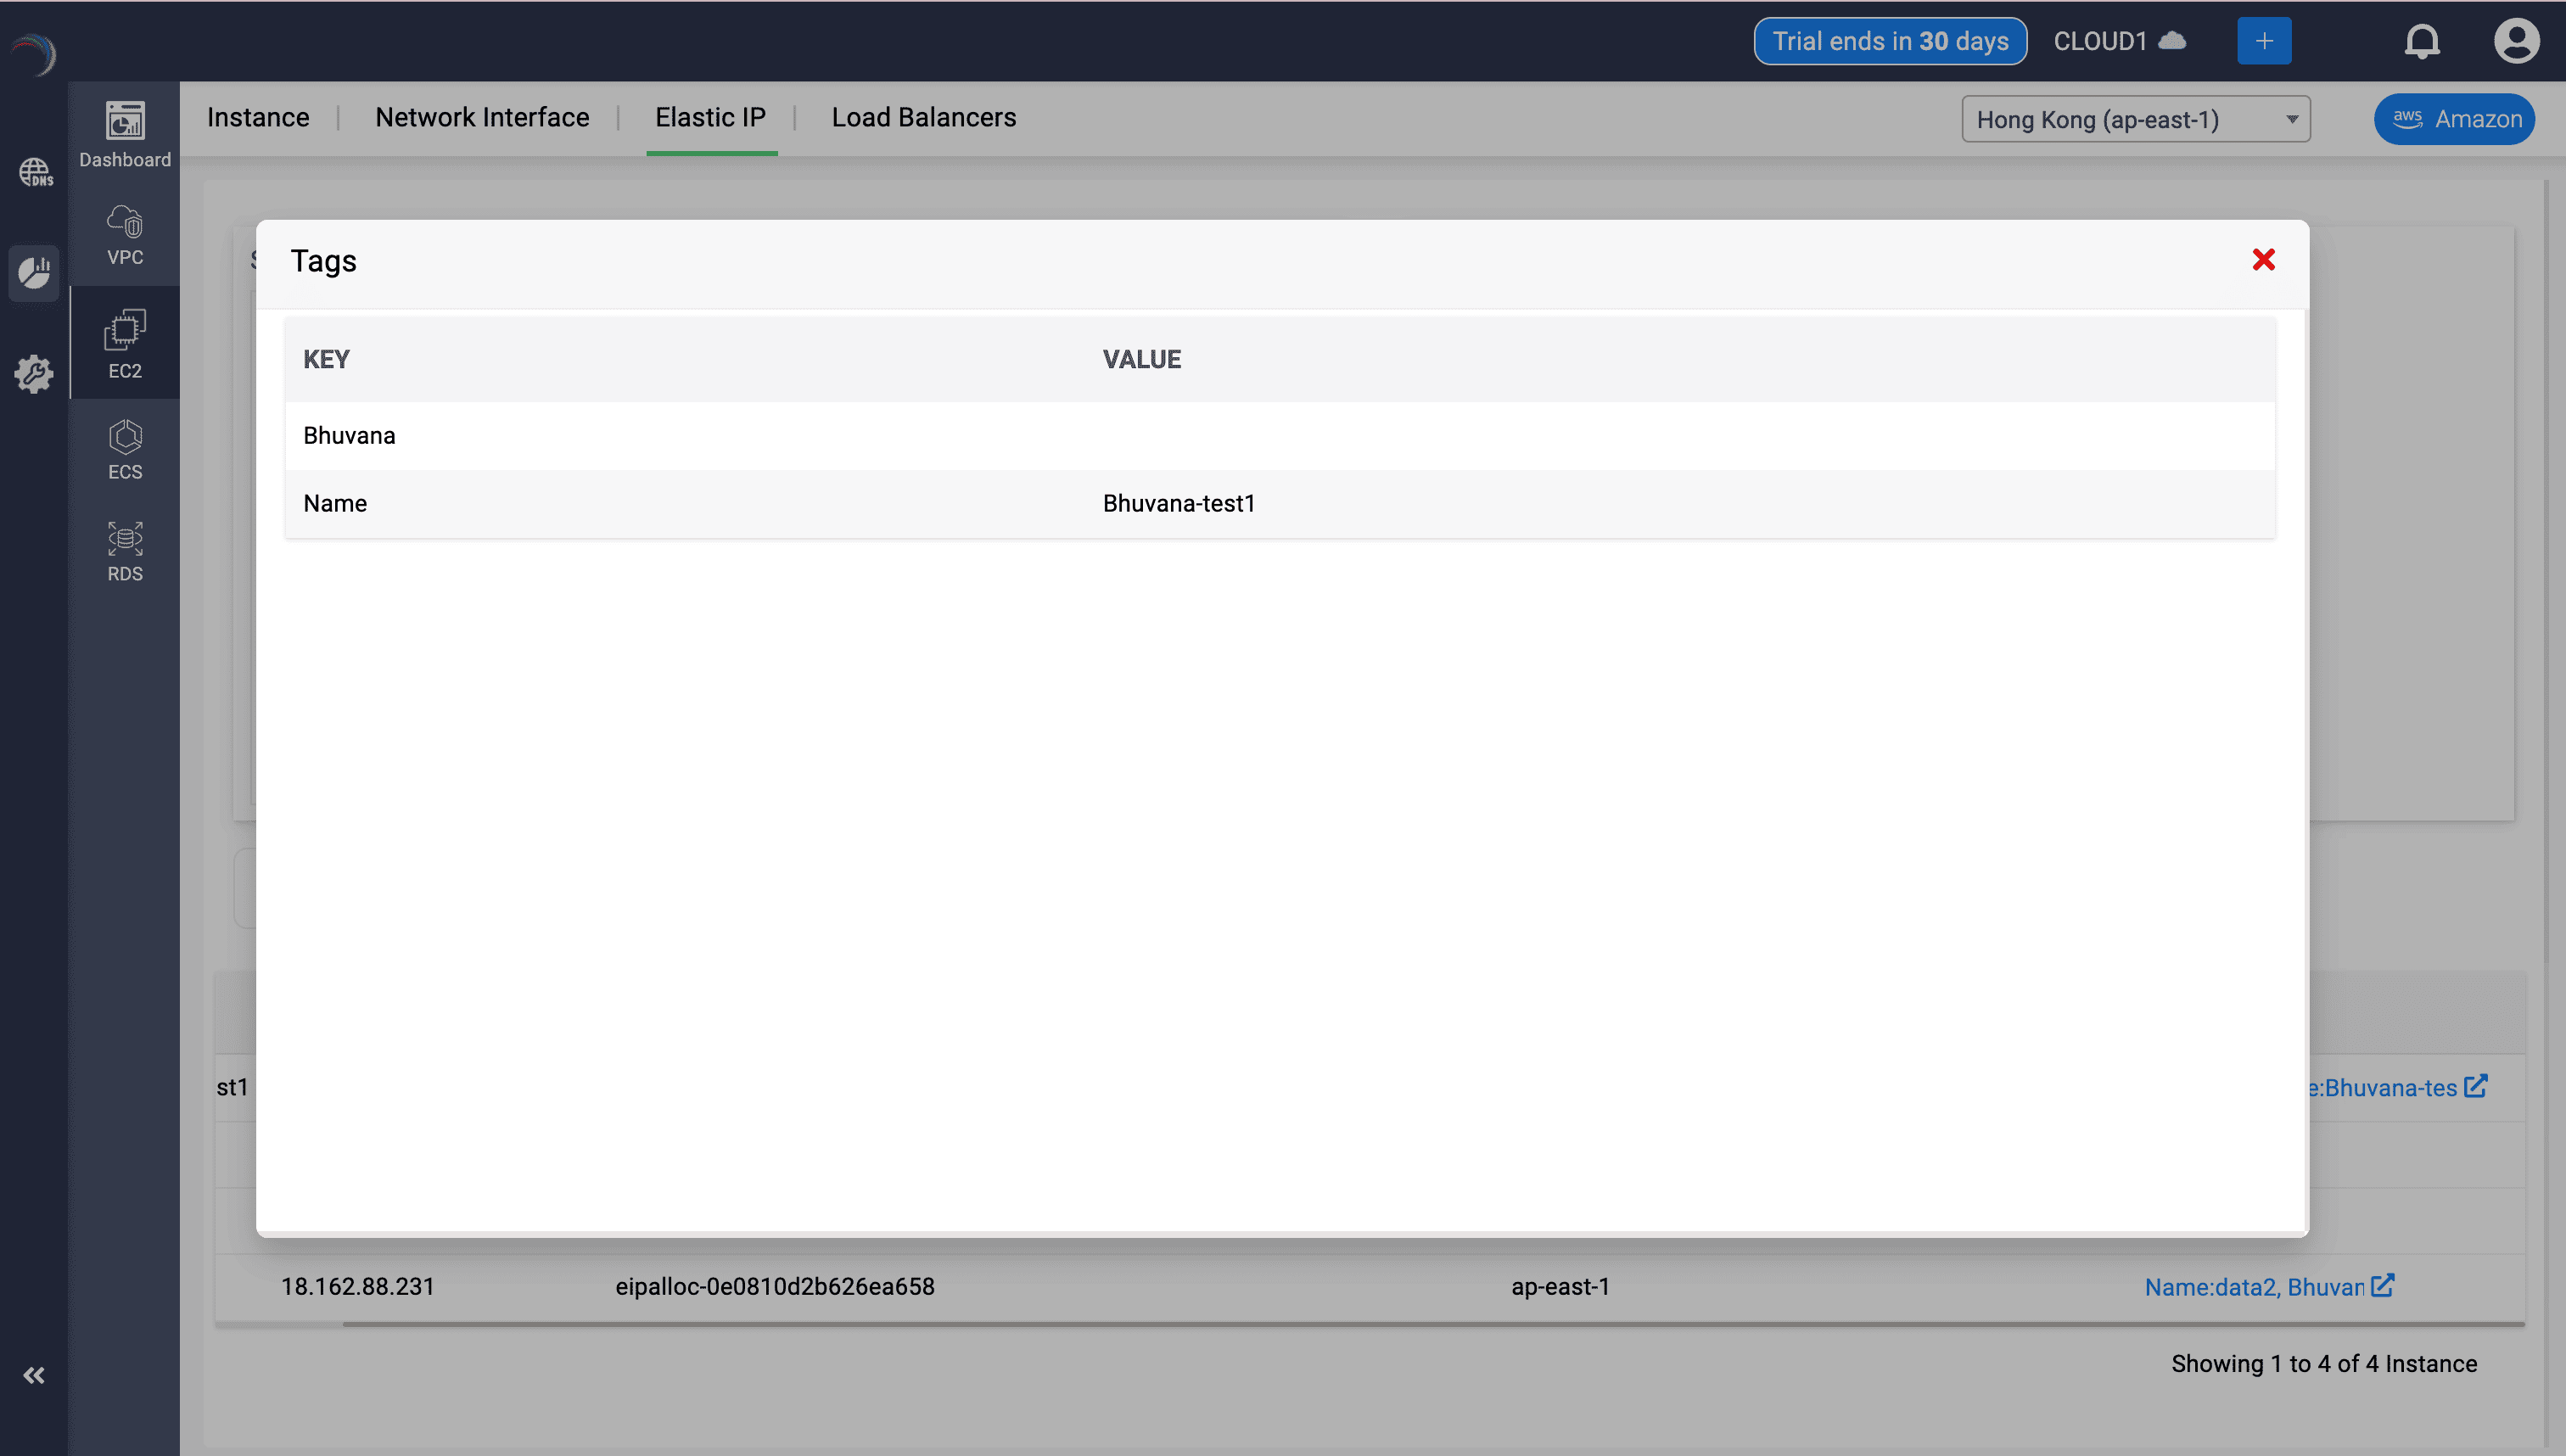This screenshot has height=1456, width=2566.
Task: Open the VPC section
Action: [124, 235]
